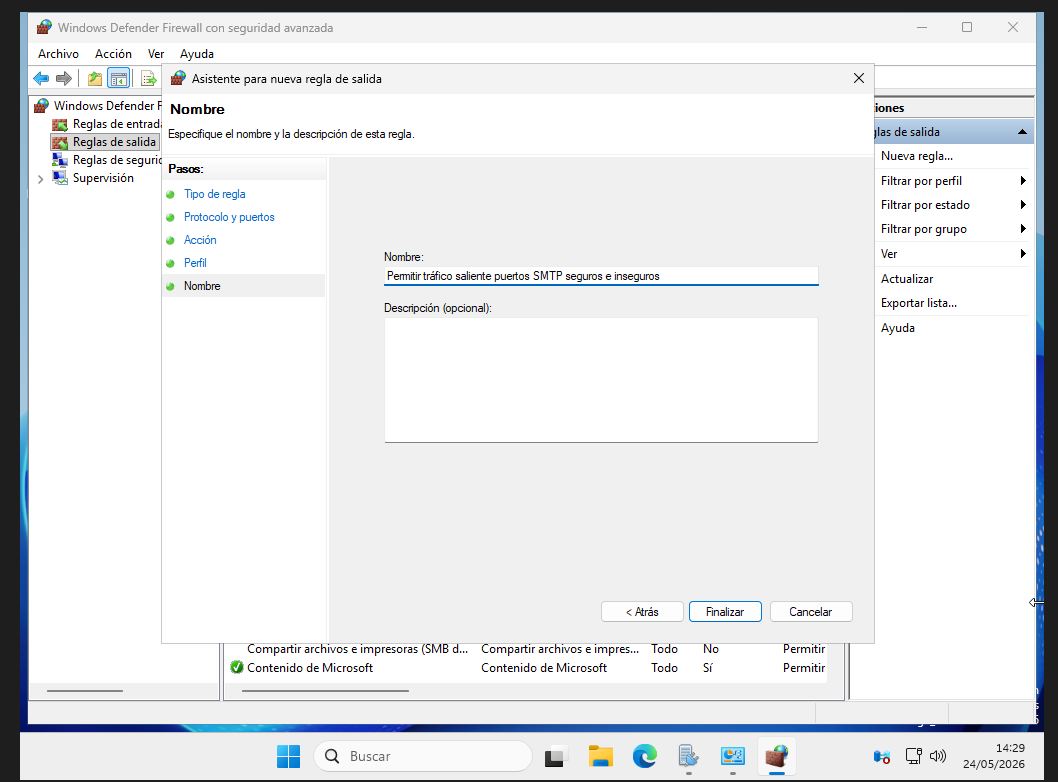Click the Windows Defender Firewall root node icon

pyautogui.click(x=42, y=106)
